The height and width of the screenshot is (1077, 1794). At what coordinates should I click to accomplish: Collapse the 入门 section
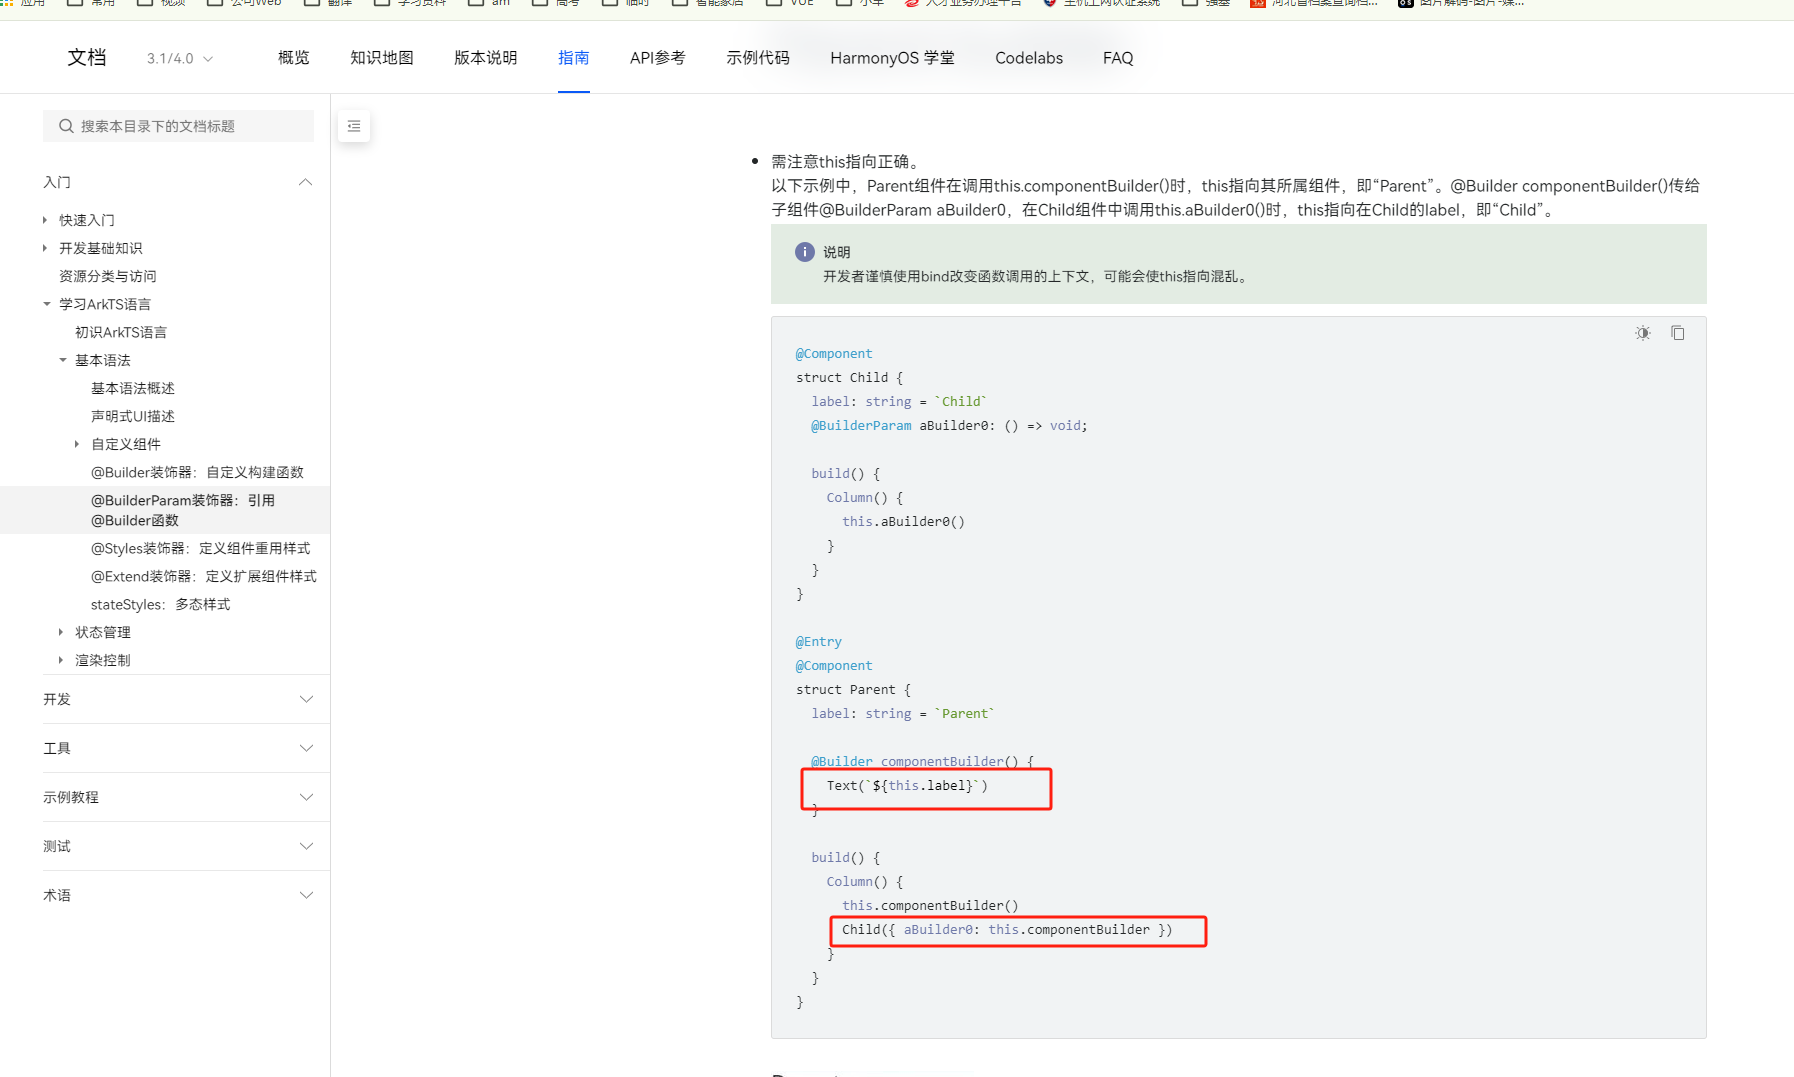(x=306, y=182)
